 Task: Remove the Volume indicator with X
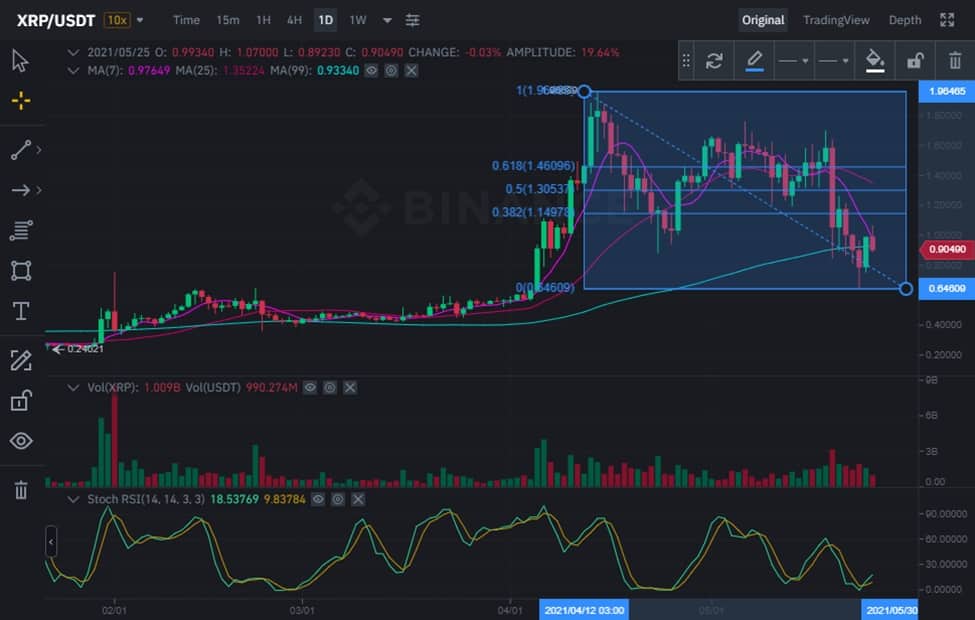pos(350,387)
